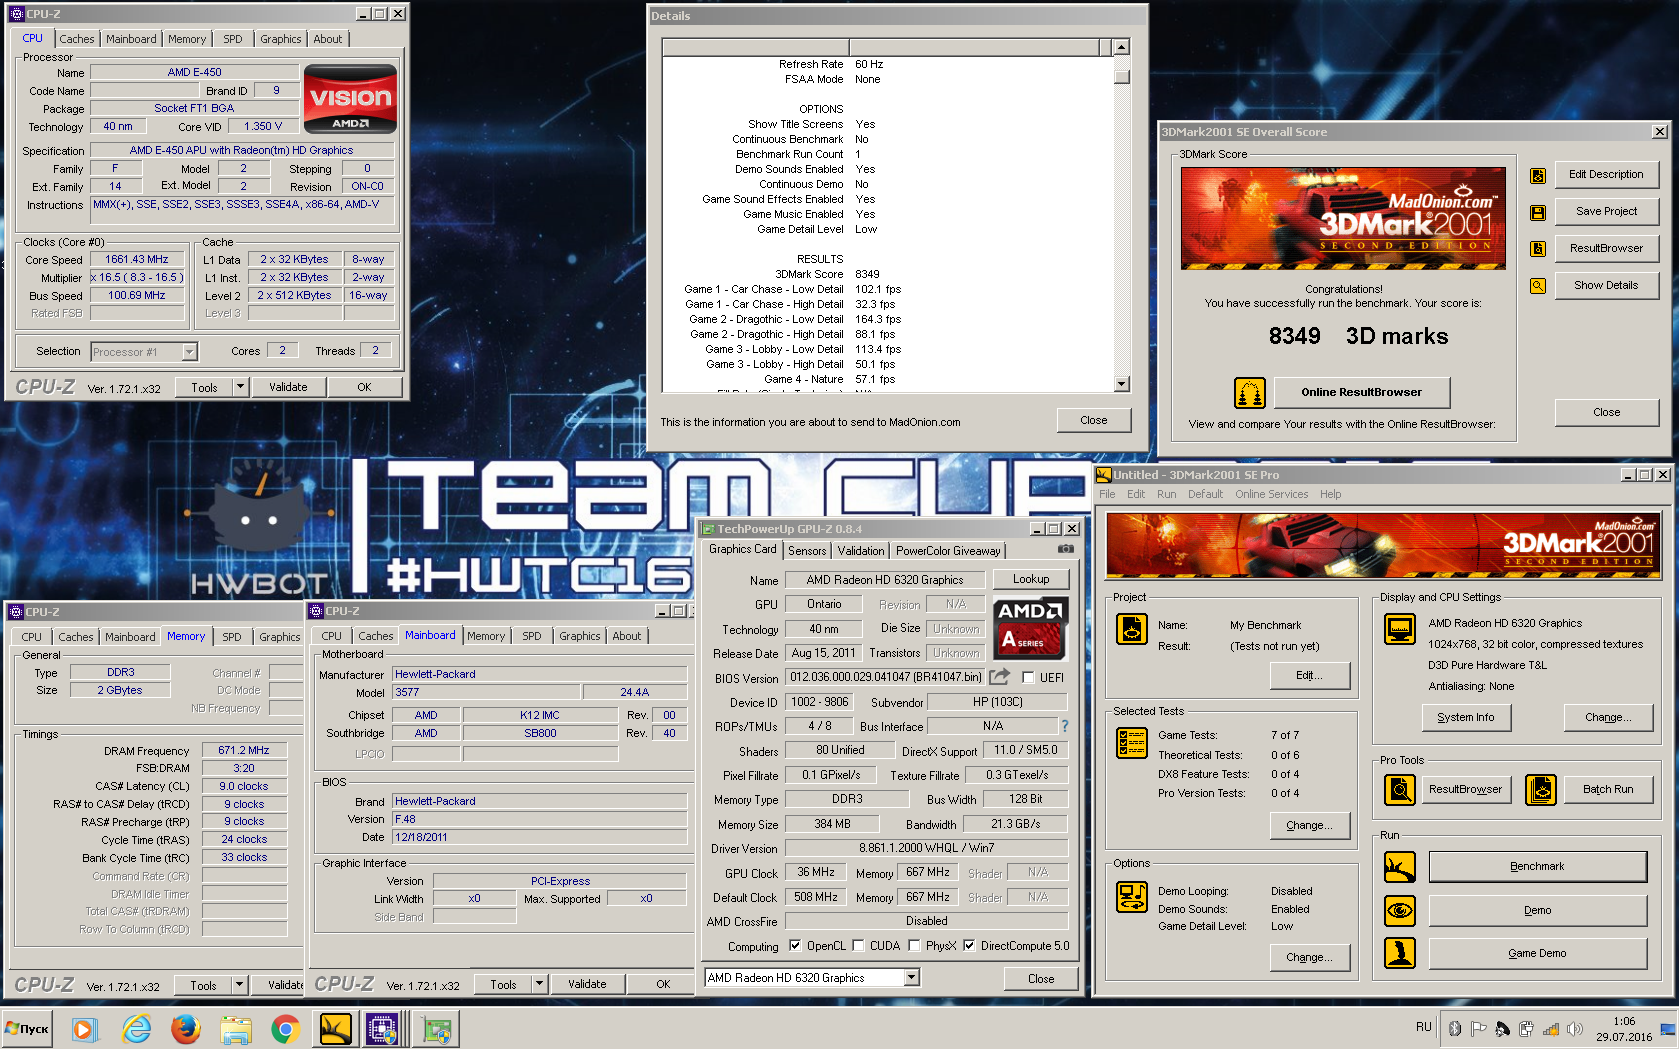Click the Edit Description icon in score window
The image size is (1679, 1049).
tap(1538, 176)
